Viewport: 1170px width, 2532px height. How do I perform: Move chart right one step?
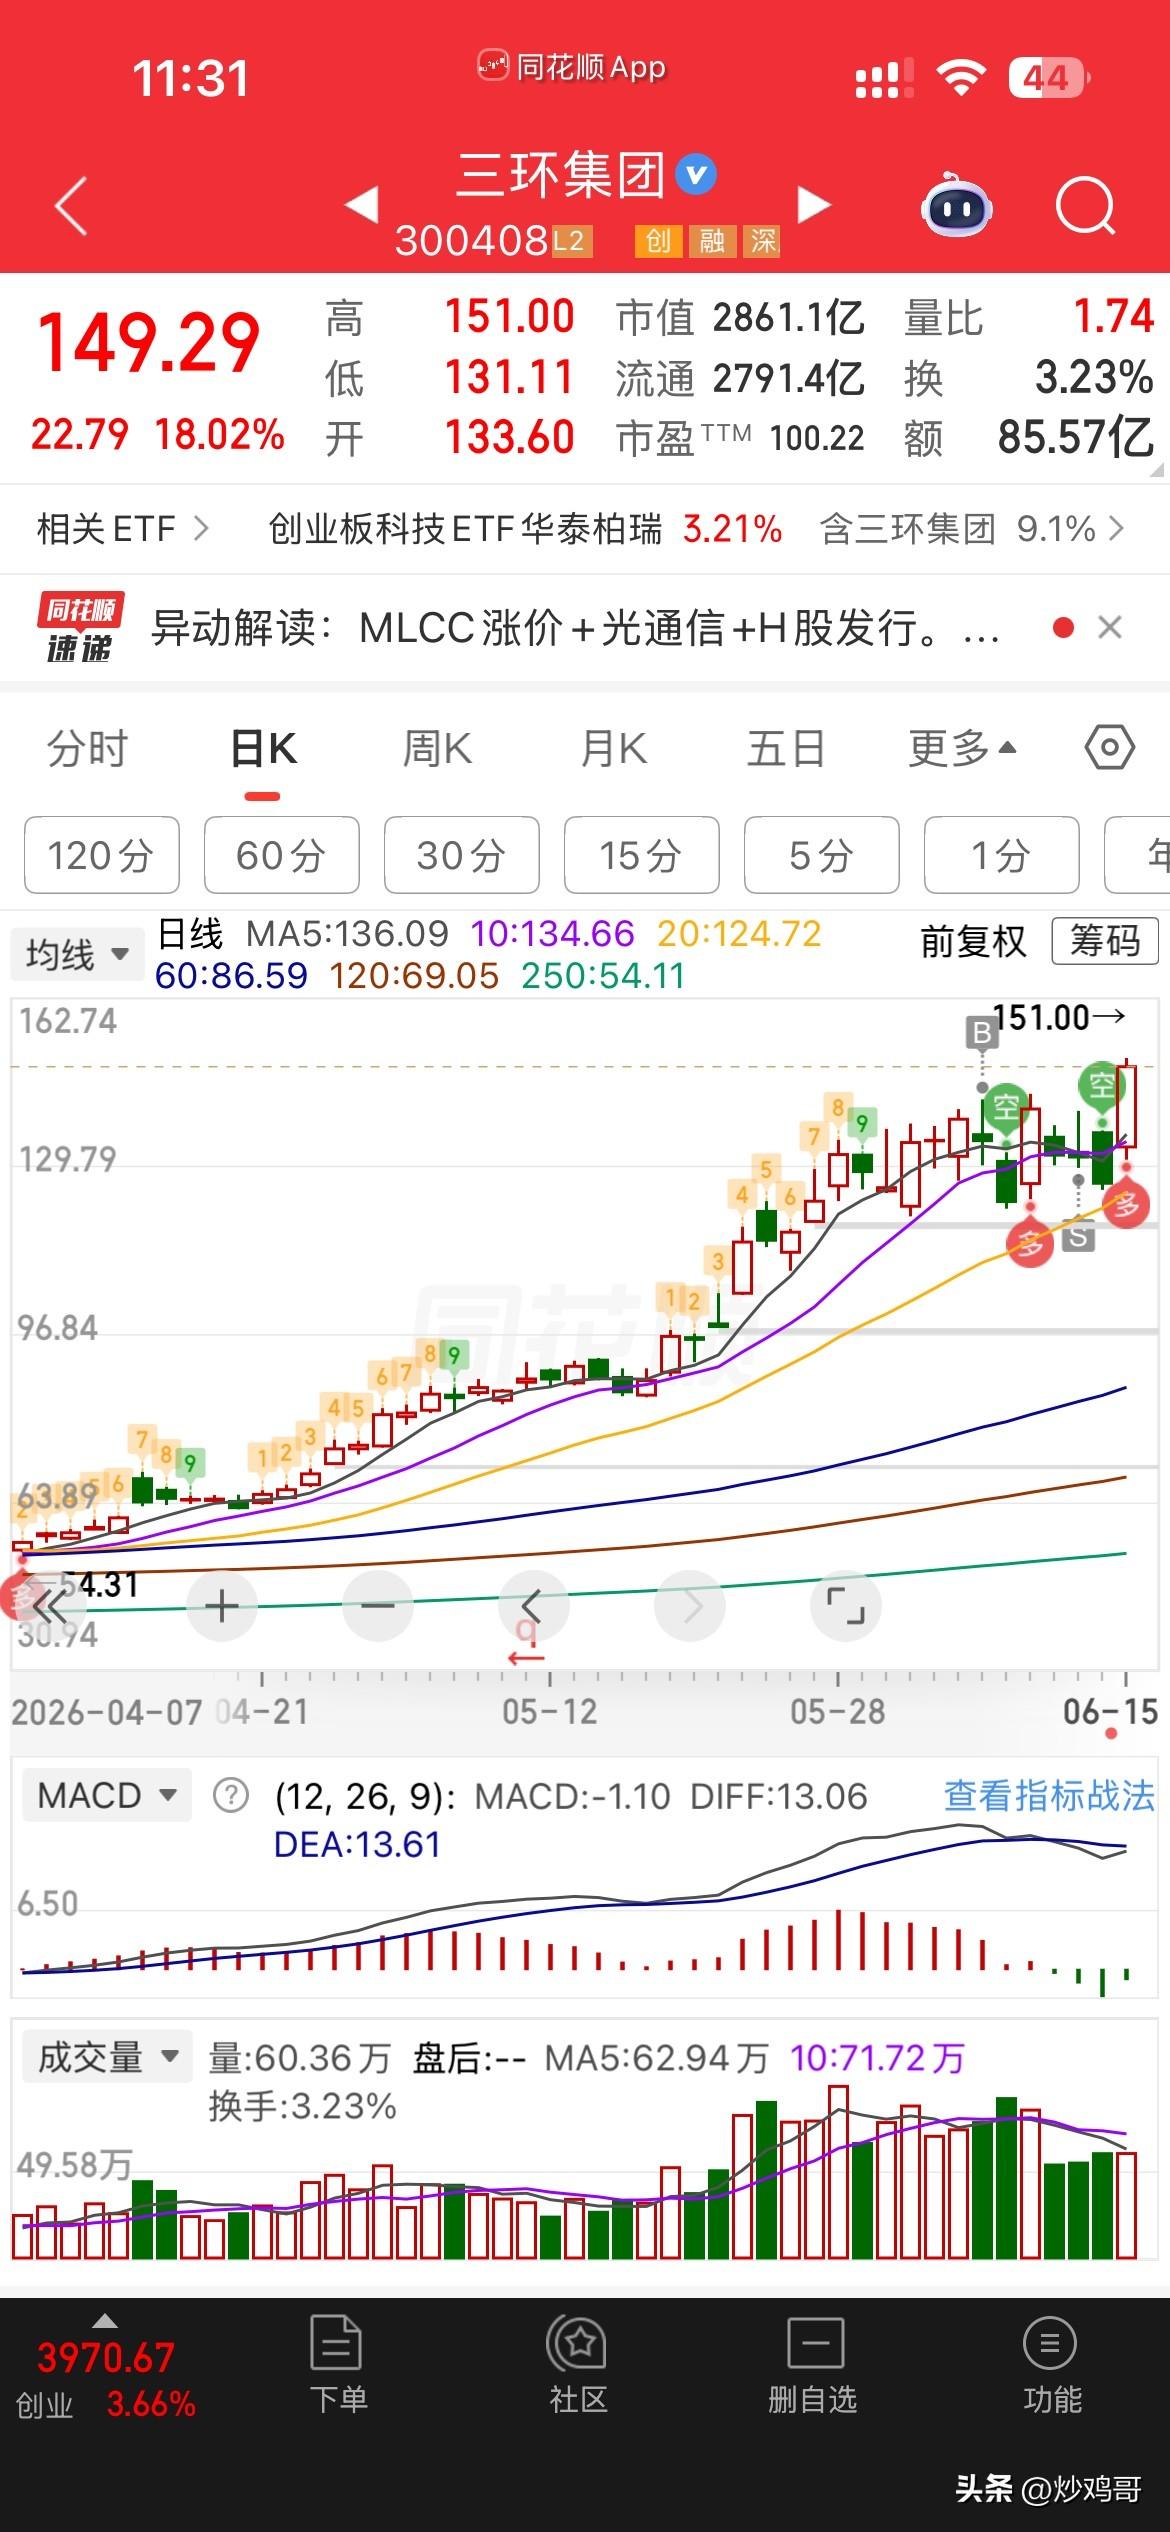tap(689, 1606)
